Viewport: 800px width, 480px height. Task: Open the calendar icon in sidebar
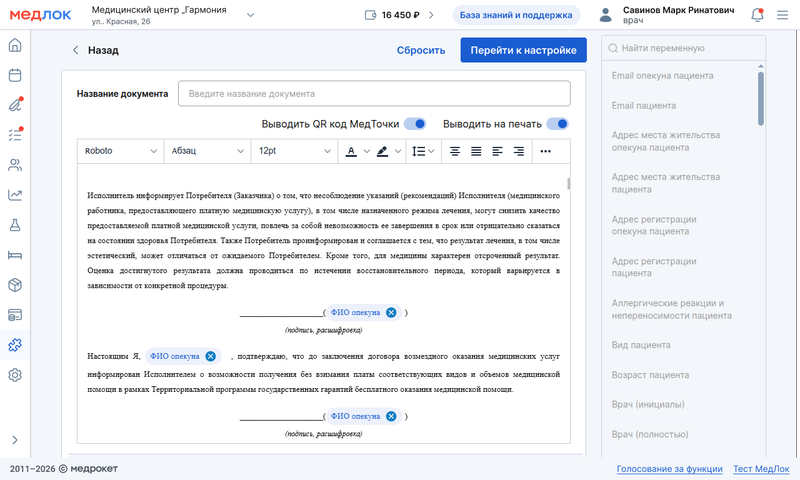pos(15,75)
